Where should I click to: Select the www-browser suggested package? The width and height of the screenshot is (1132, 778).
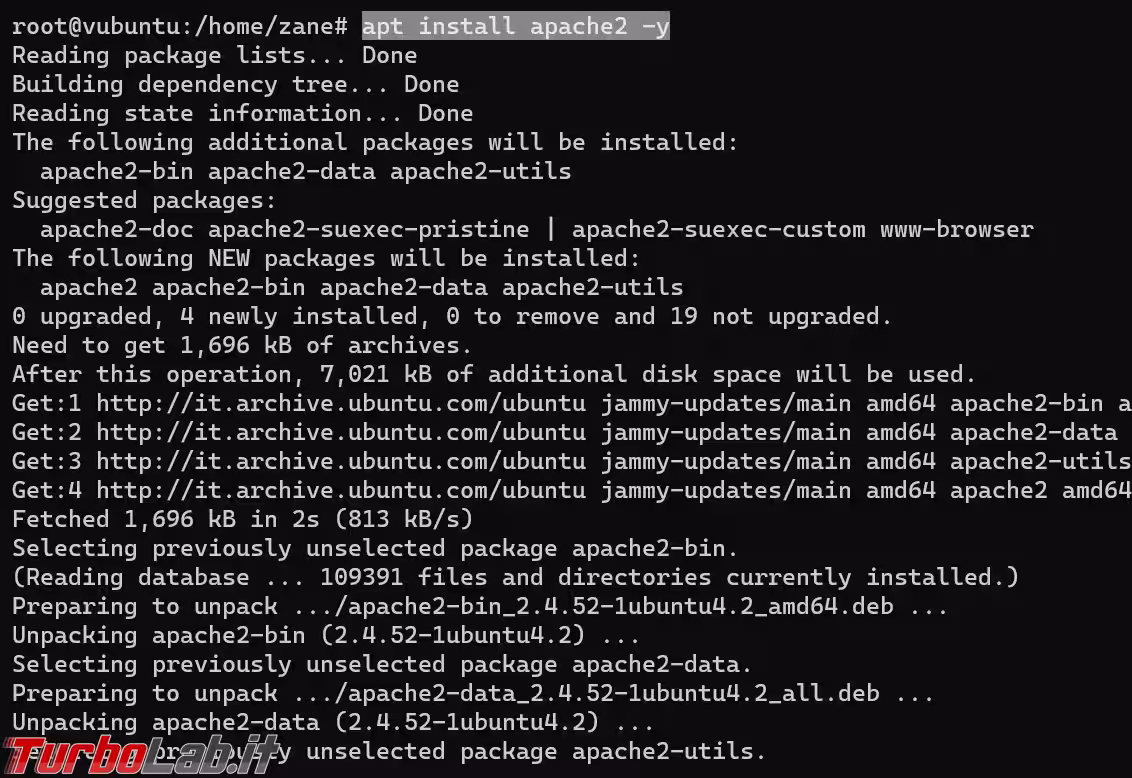(956, 230)
